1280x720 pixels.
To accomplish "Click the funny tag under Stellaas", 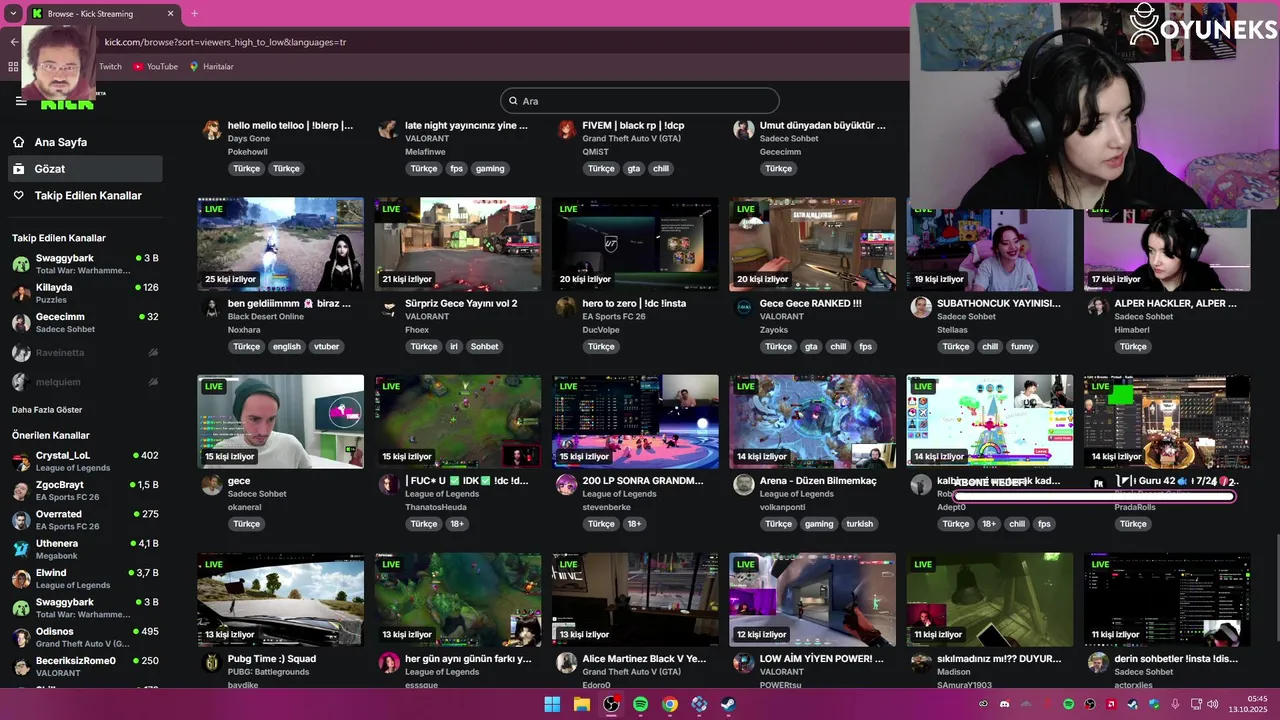I will [1022, 346].
